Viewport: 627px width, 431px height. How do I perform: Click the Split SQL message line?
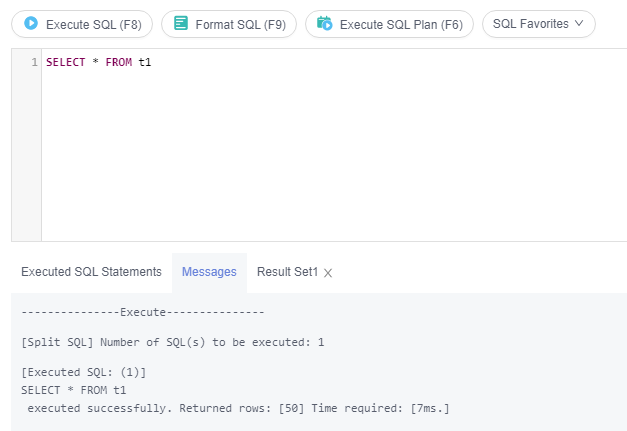point(173,342)
